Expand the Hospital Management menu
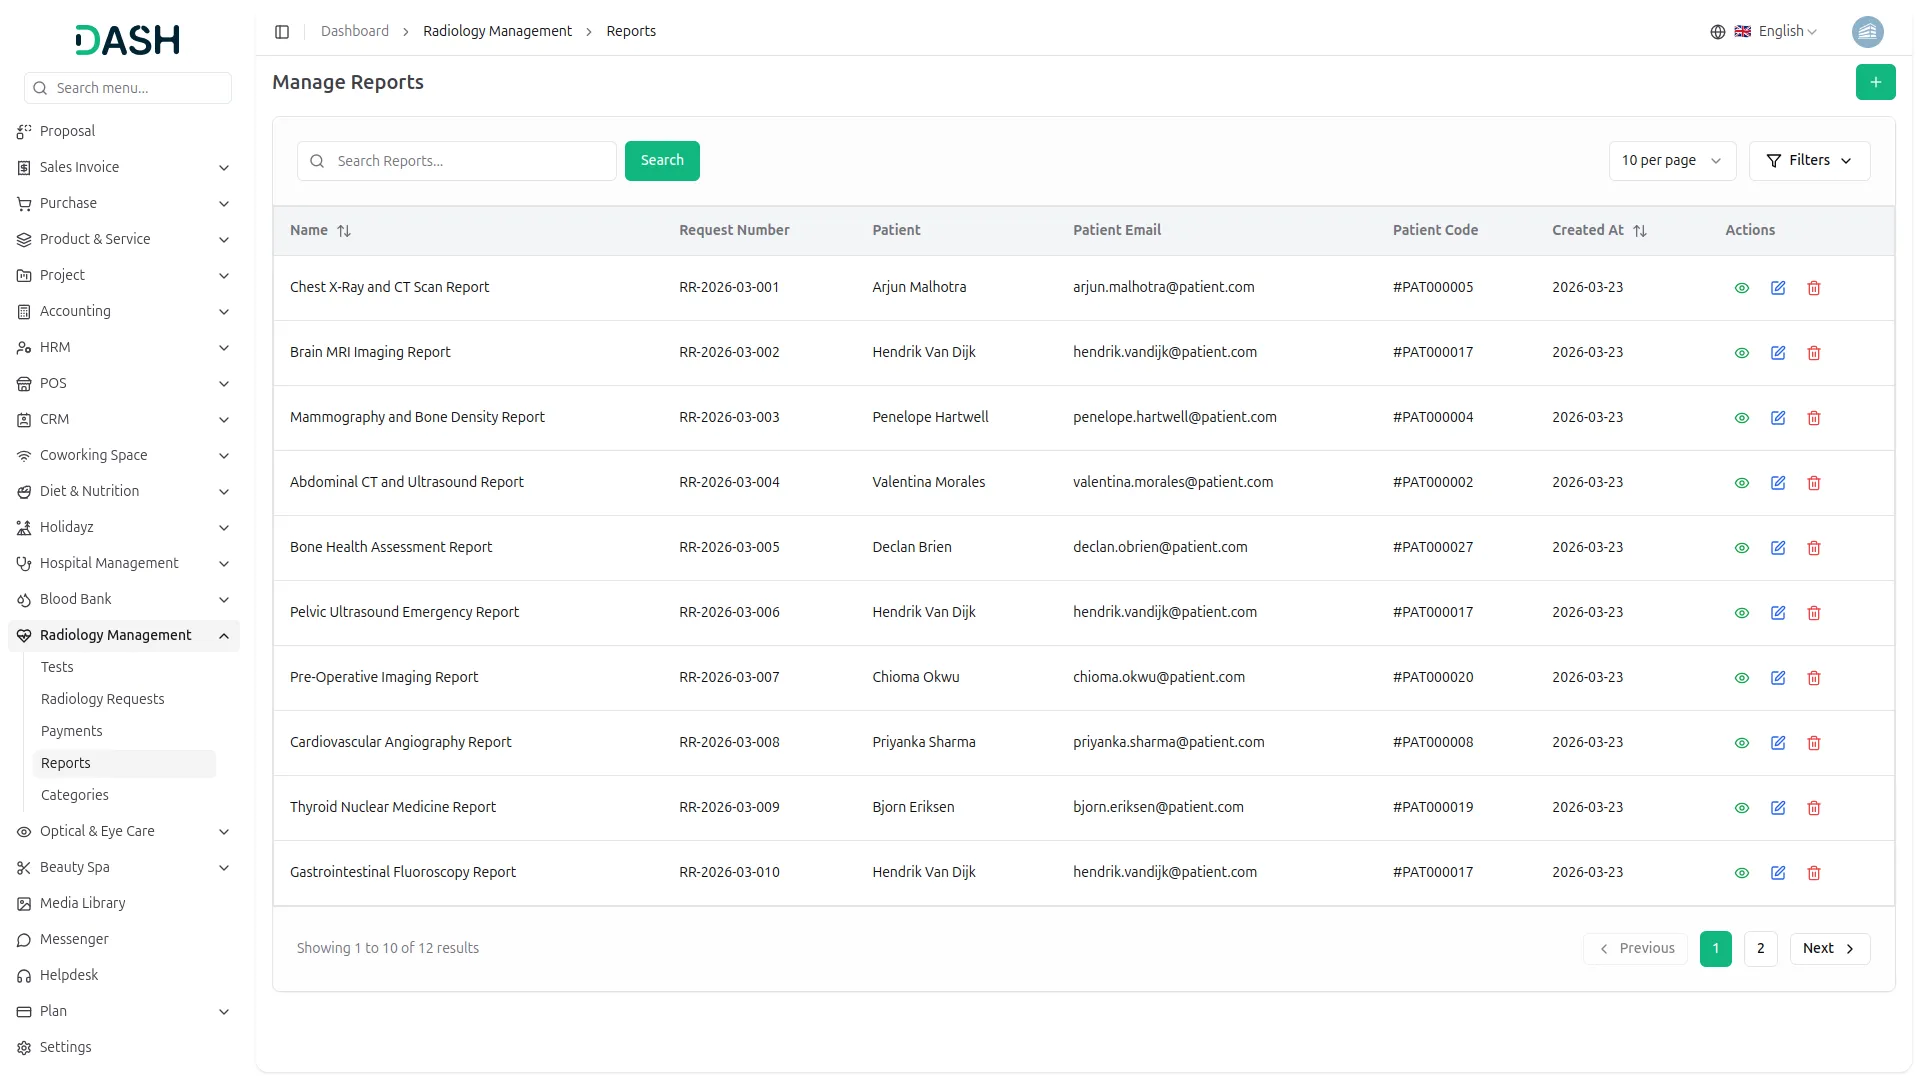Image resolution: width=1920 pixels, height=1080 pixels. [123, 564]
